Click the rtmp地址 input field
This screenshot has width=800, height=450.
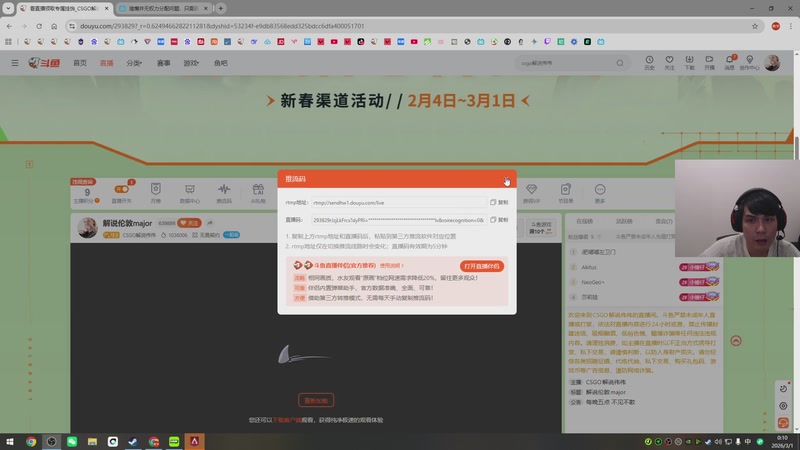pos(398,203)
